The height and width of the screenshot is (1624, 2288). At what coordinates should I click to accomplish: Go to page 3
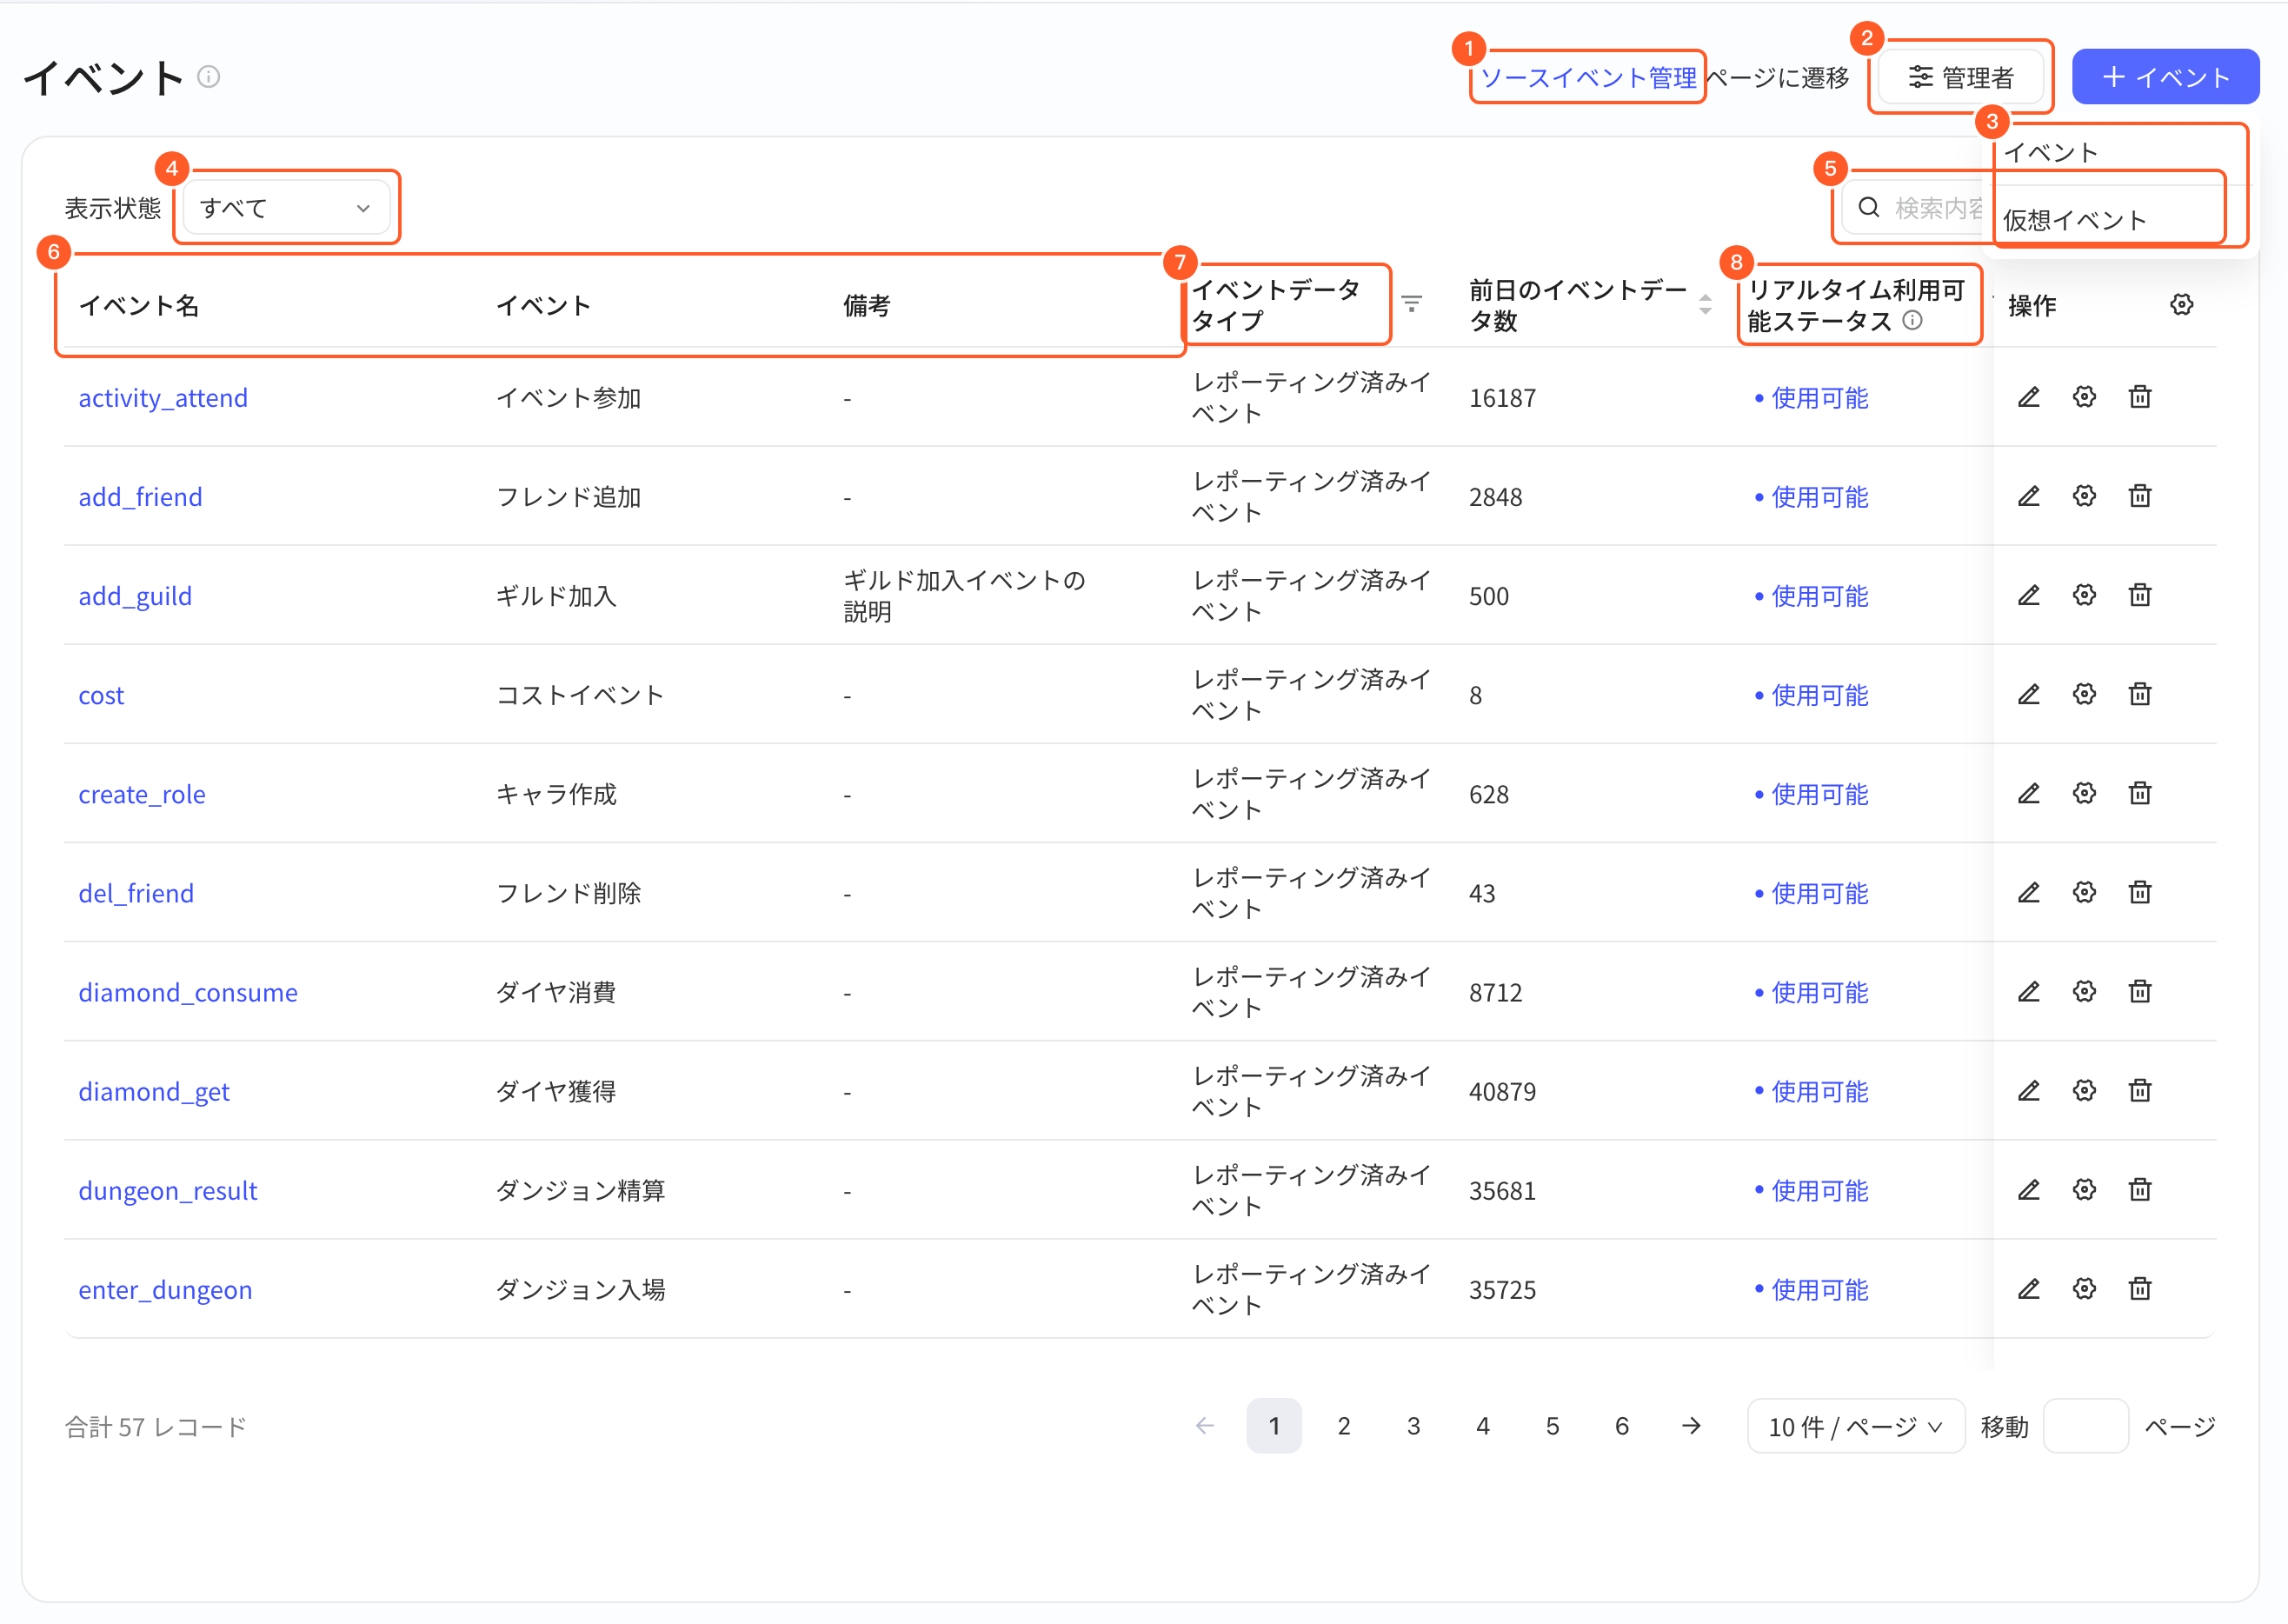pyautogui.click(x=1413, y=1426)
